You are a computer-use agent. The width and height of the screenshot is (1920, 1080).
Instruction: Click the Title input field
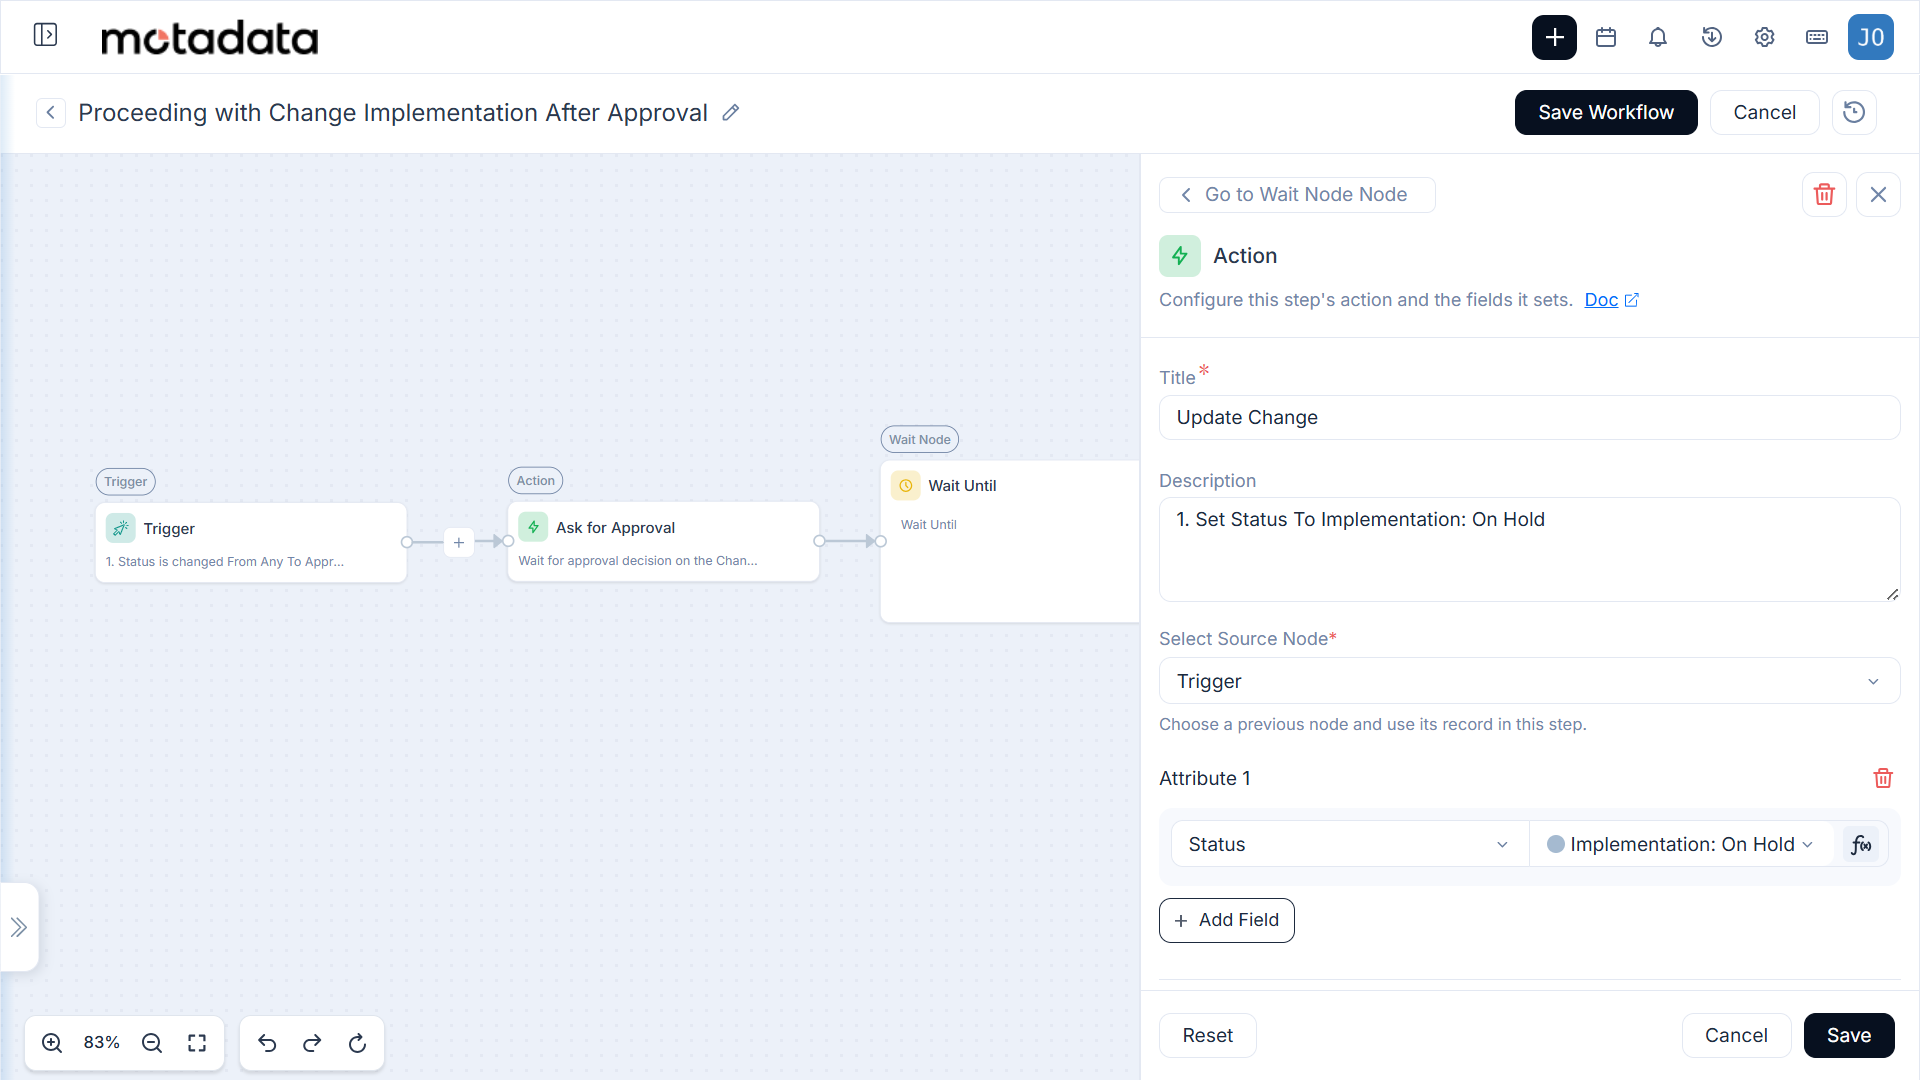point(1529,417)
